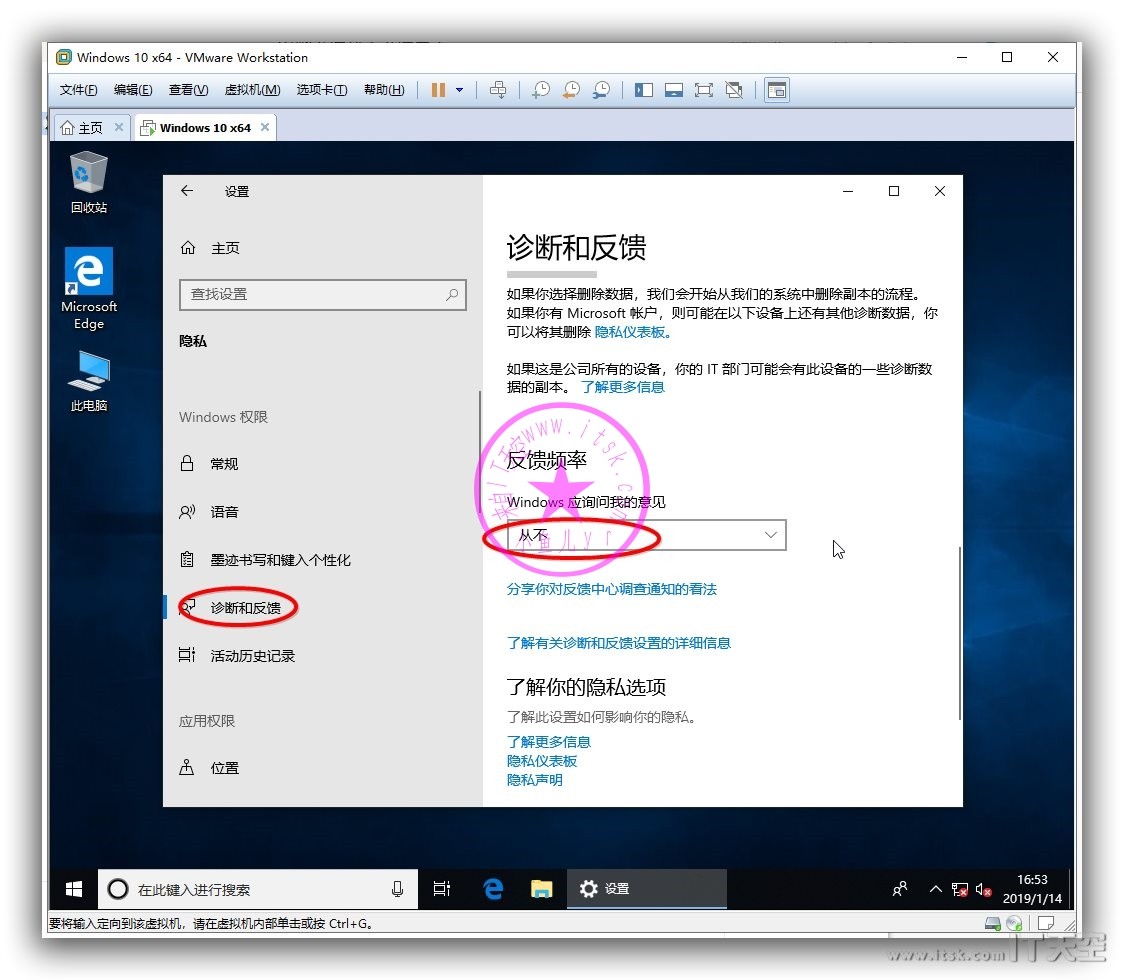Open the 隐私仪表板 link near the bottom
The height and width of the screenshot is (980, 1124).
[x=542, y=761]
